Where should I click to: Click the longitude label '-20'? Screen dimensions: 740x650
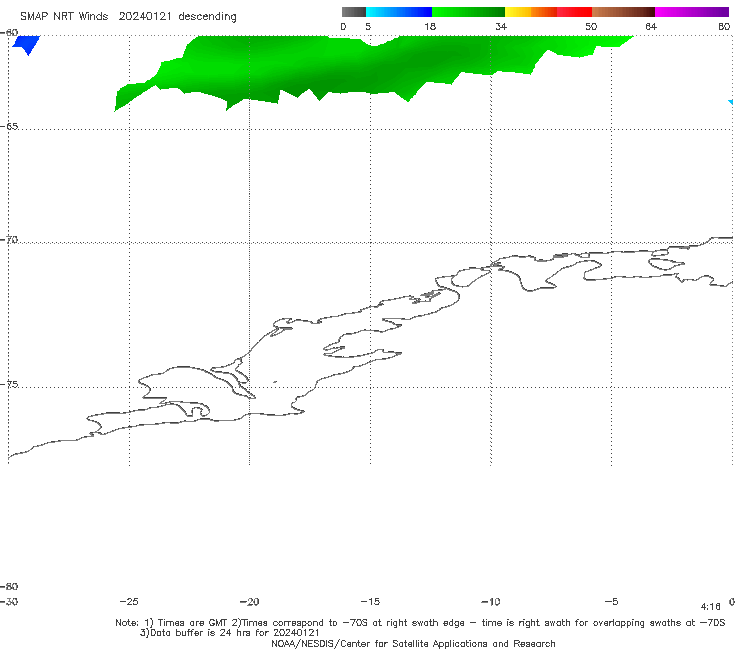pos(249,602)
